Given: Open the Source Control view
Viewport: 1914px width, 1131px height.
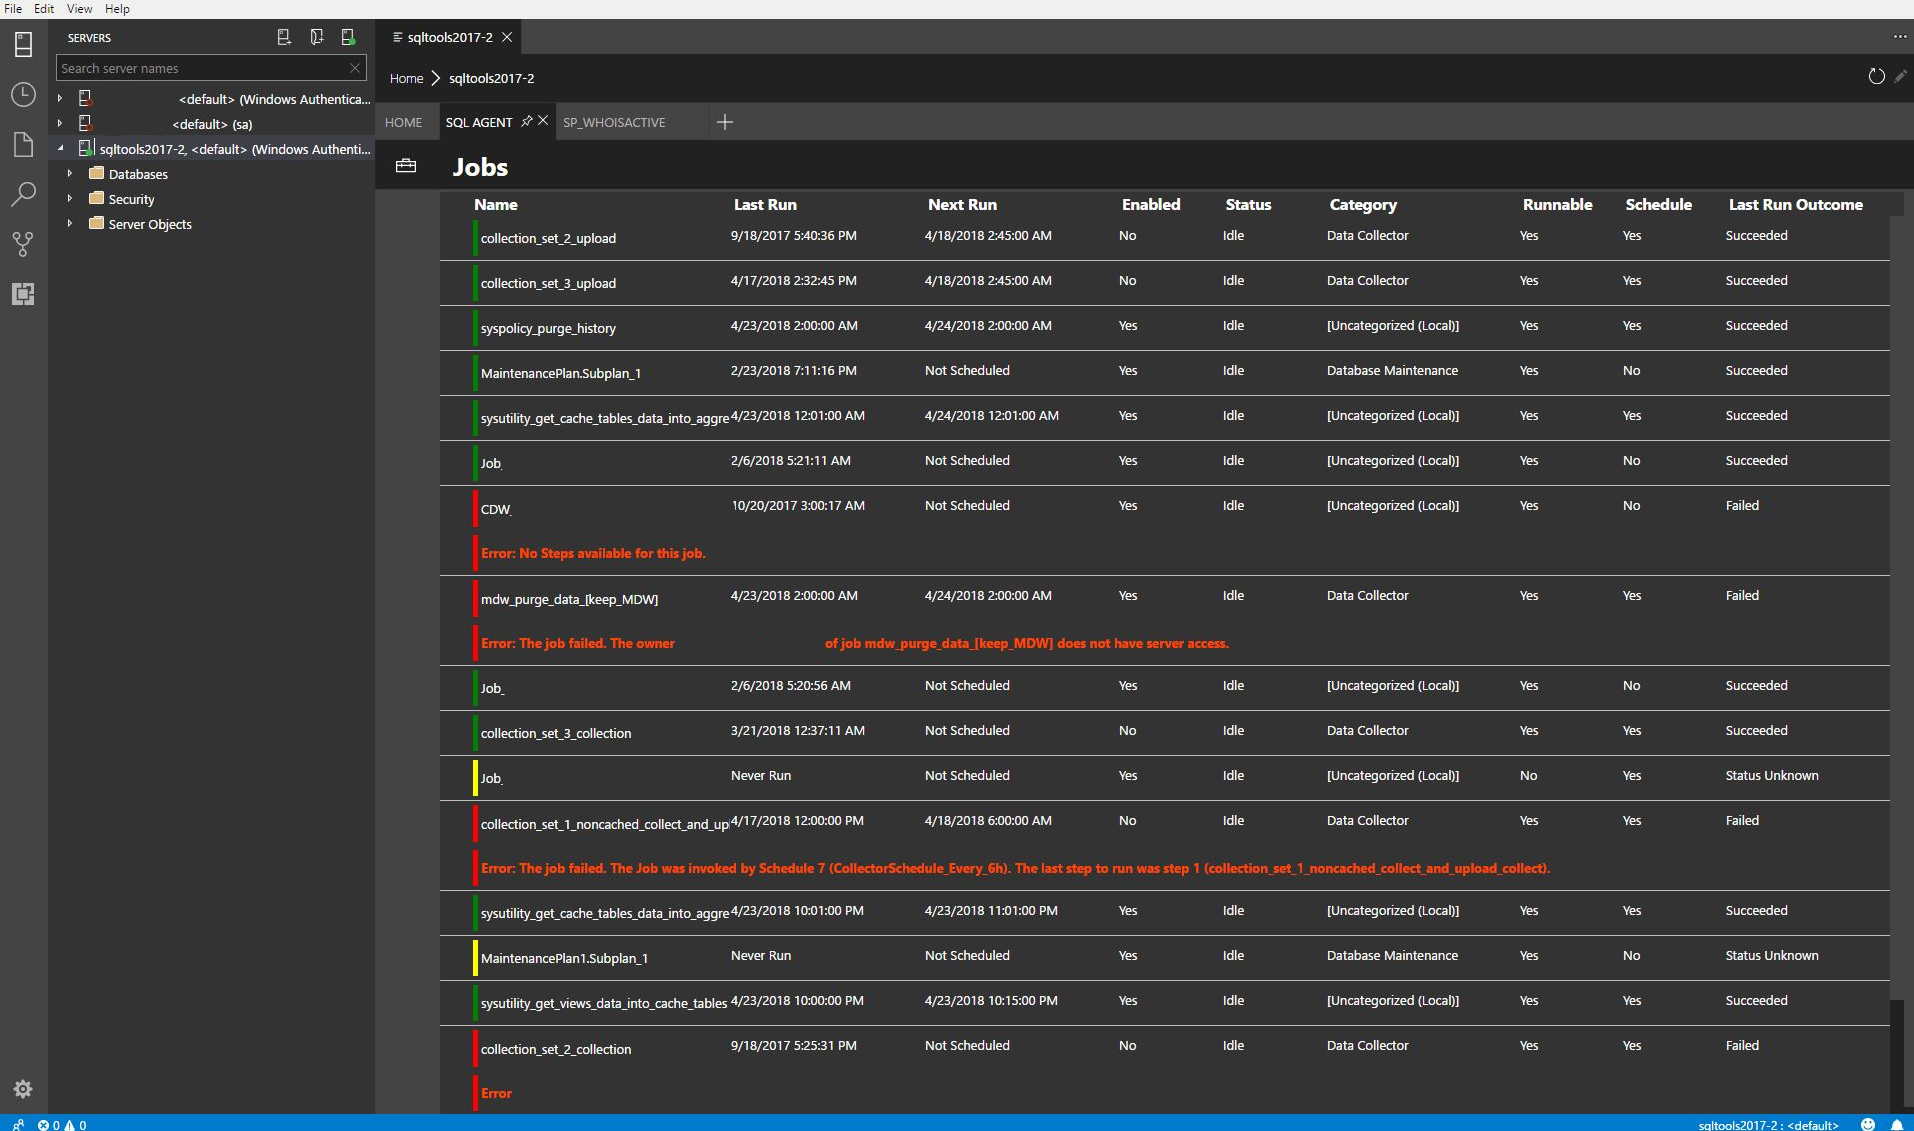Looking at the screenshot, I should 23,244.
